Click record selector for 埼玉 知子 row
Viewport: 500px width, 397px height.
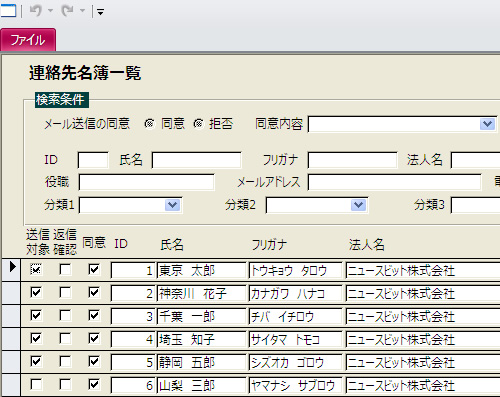(11, 339)
